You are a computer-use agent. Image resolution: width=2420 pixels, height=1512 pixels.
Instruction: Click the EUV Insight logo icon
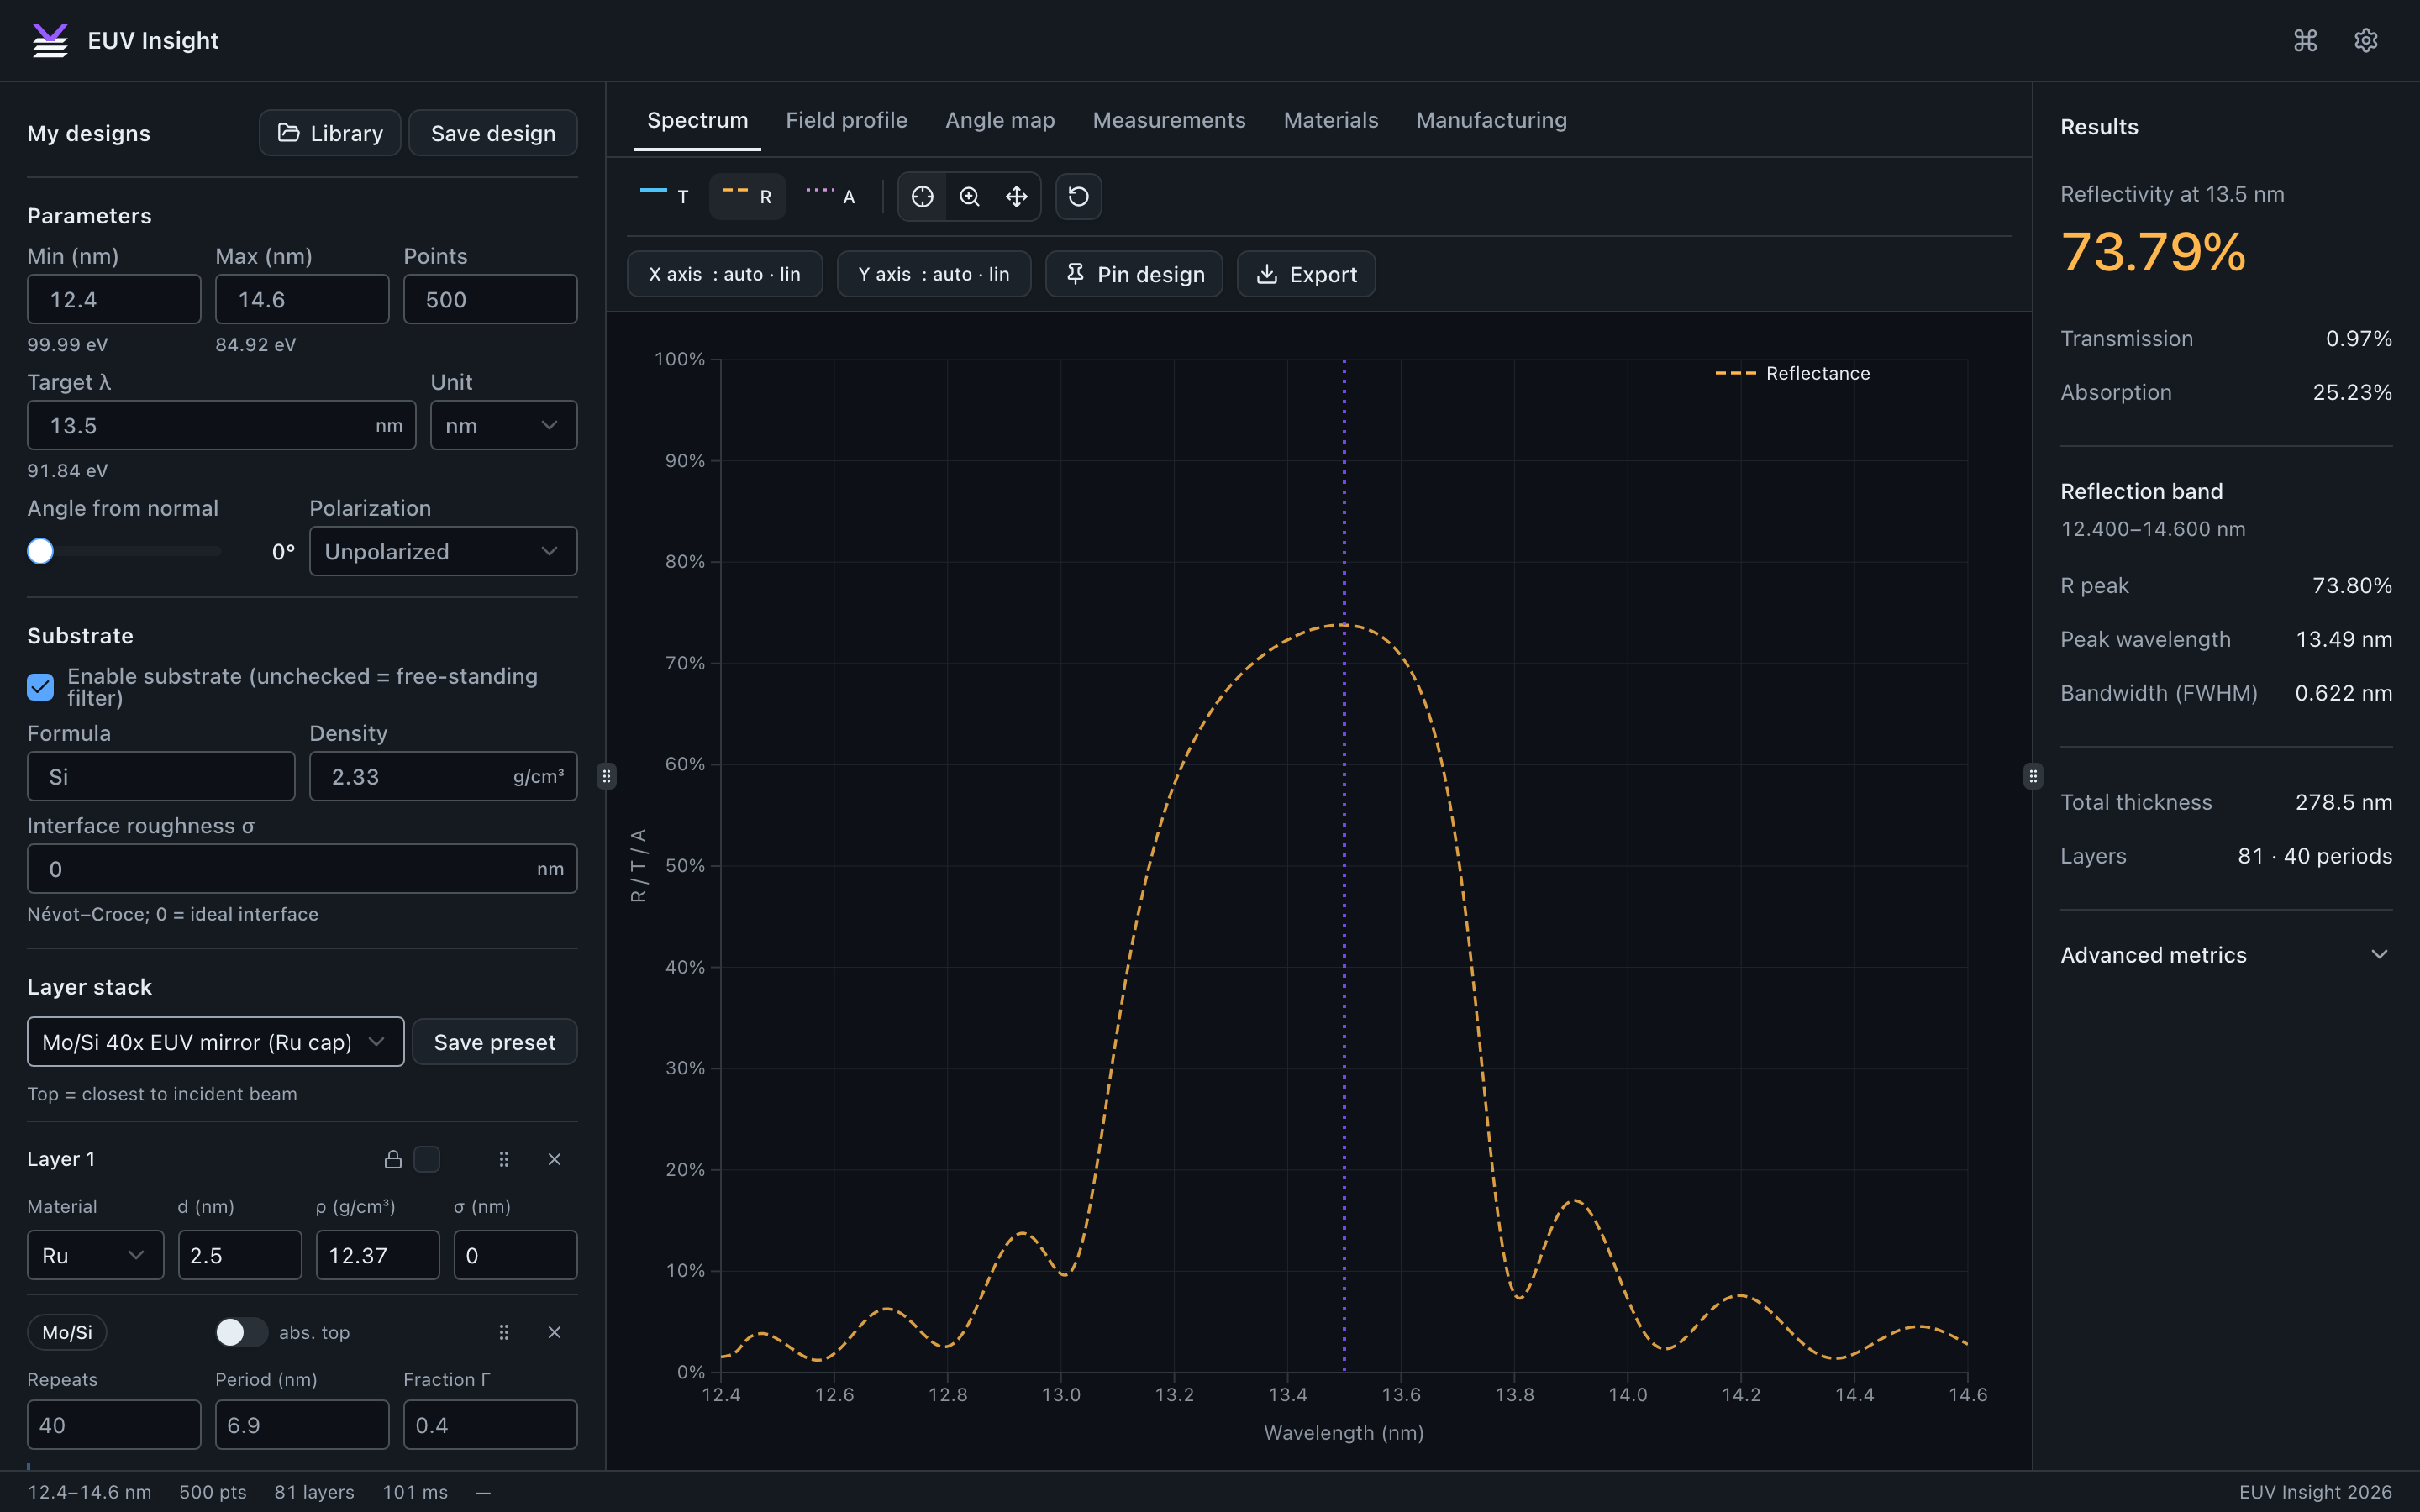pos(50,41)
